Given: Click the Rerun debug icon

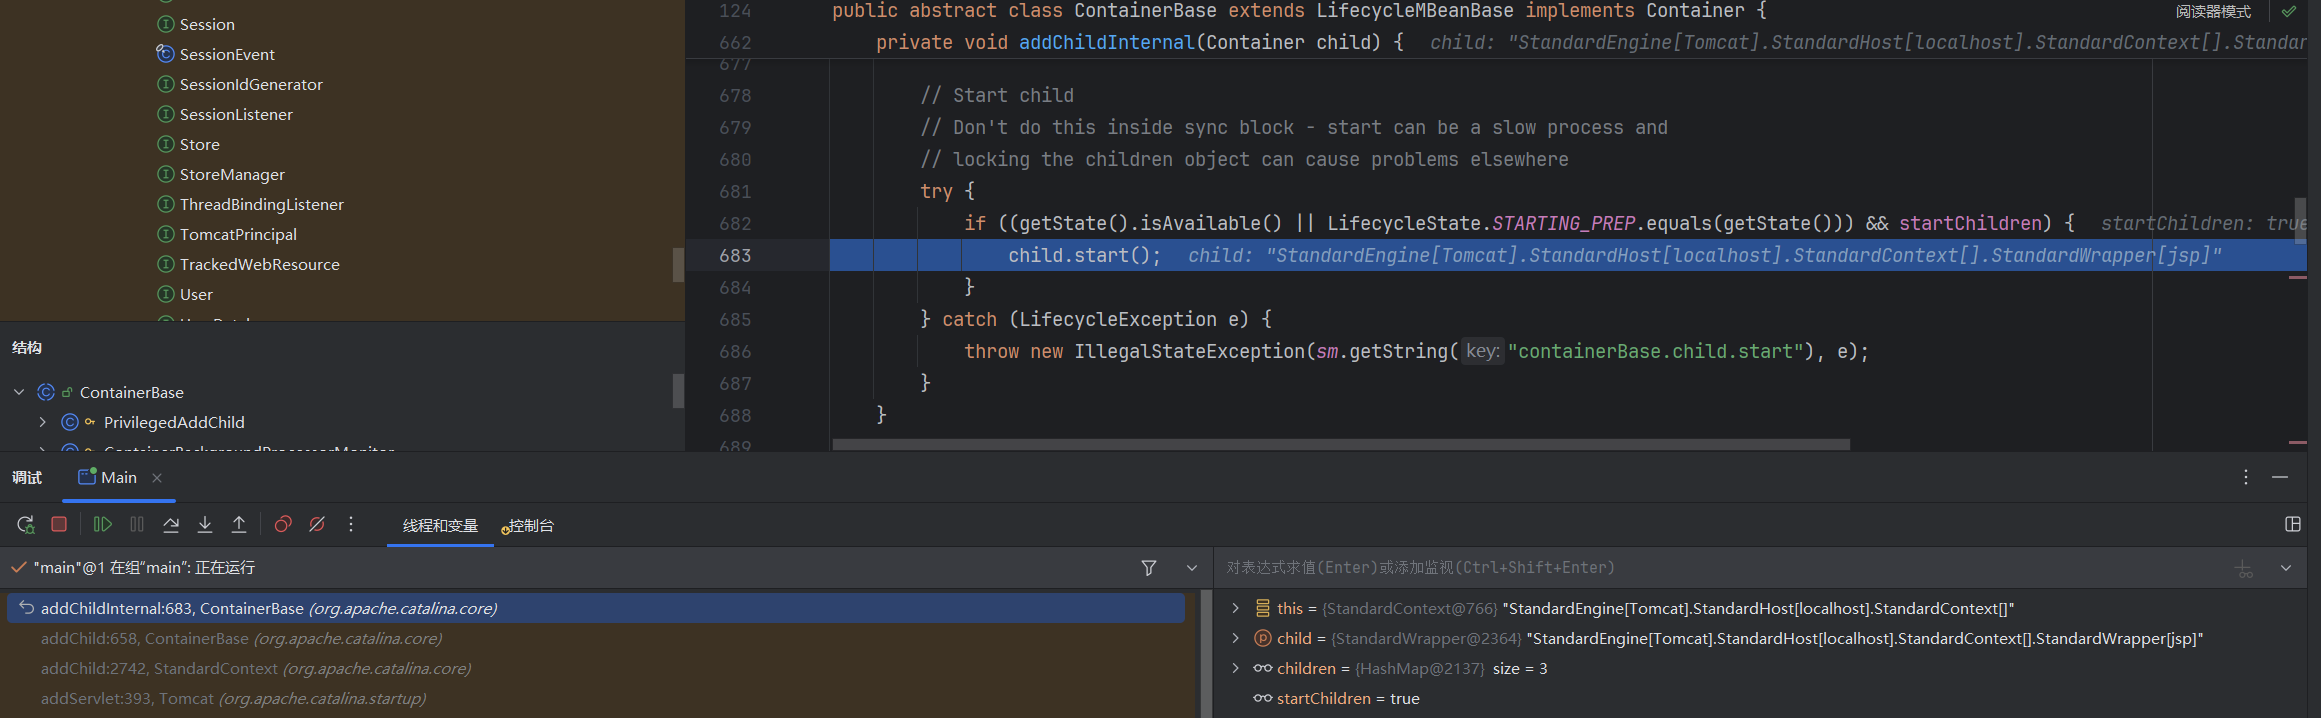Looking at the screenshot, I should 26,525.
